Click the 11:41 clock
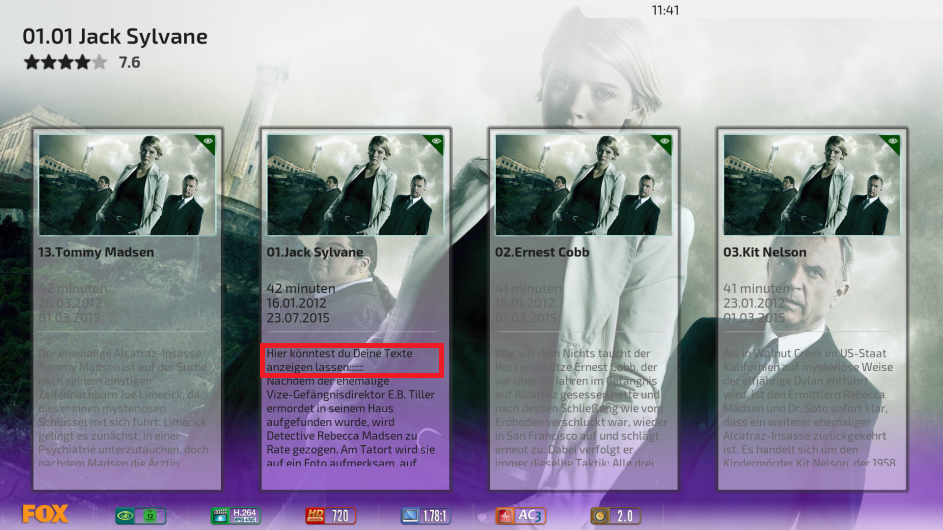Image resolution: width=943 pixels, height=530 pixels. click(x=665, y=10)
